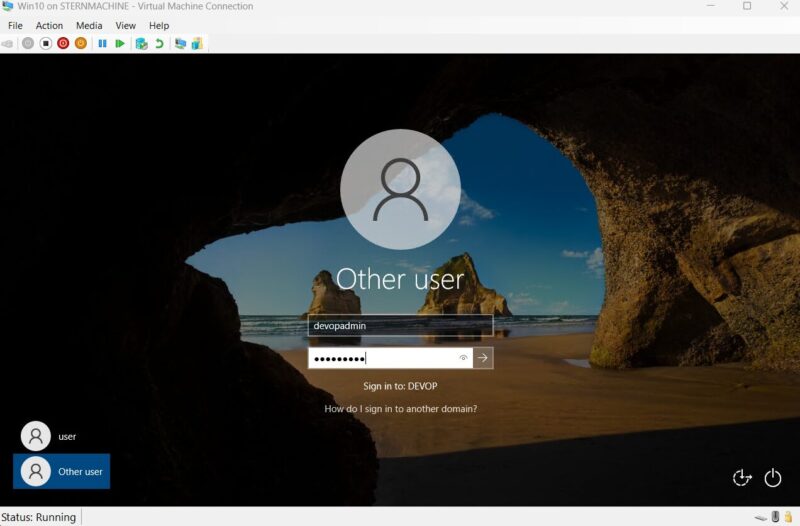Click "How do I sign in to another domain?"

click(401, 409)
